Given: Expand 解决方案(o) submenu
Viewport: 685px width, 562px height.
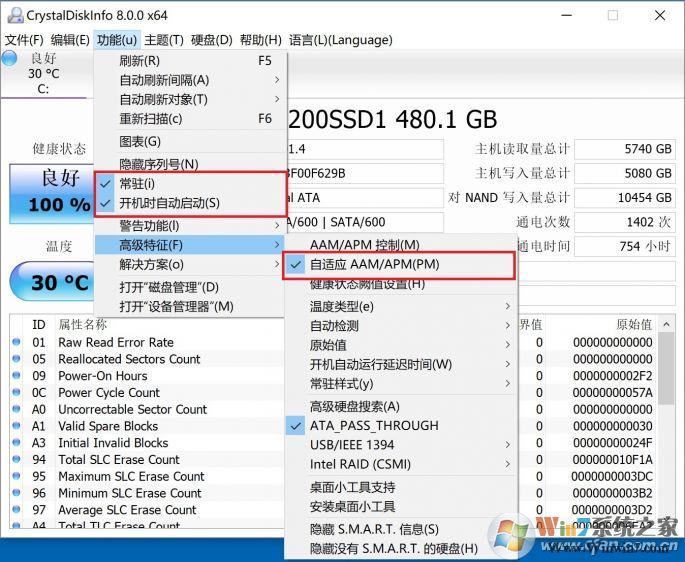Looking at the screenshot, I should click(x=190, y=264).
